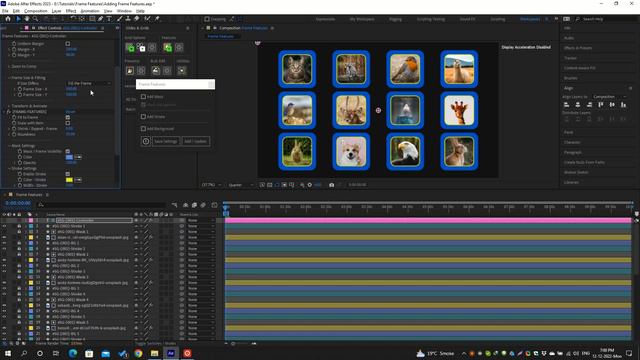Screen dimensions: 640x360
Task: Toggle the Uniform Margin checkbox
Action: [x=68, y=44]
